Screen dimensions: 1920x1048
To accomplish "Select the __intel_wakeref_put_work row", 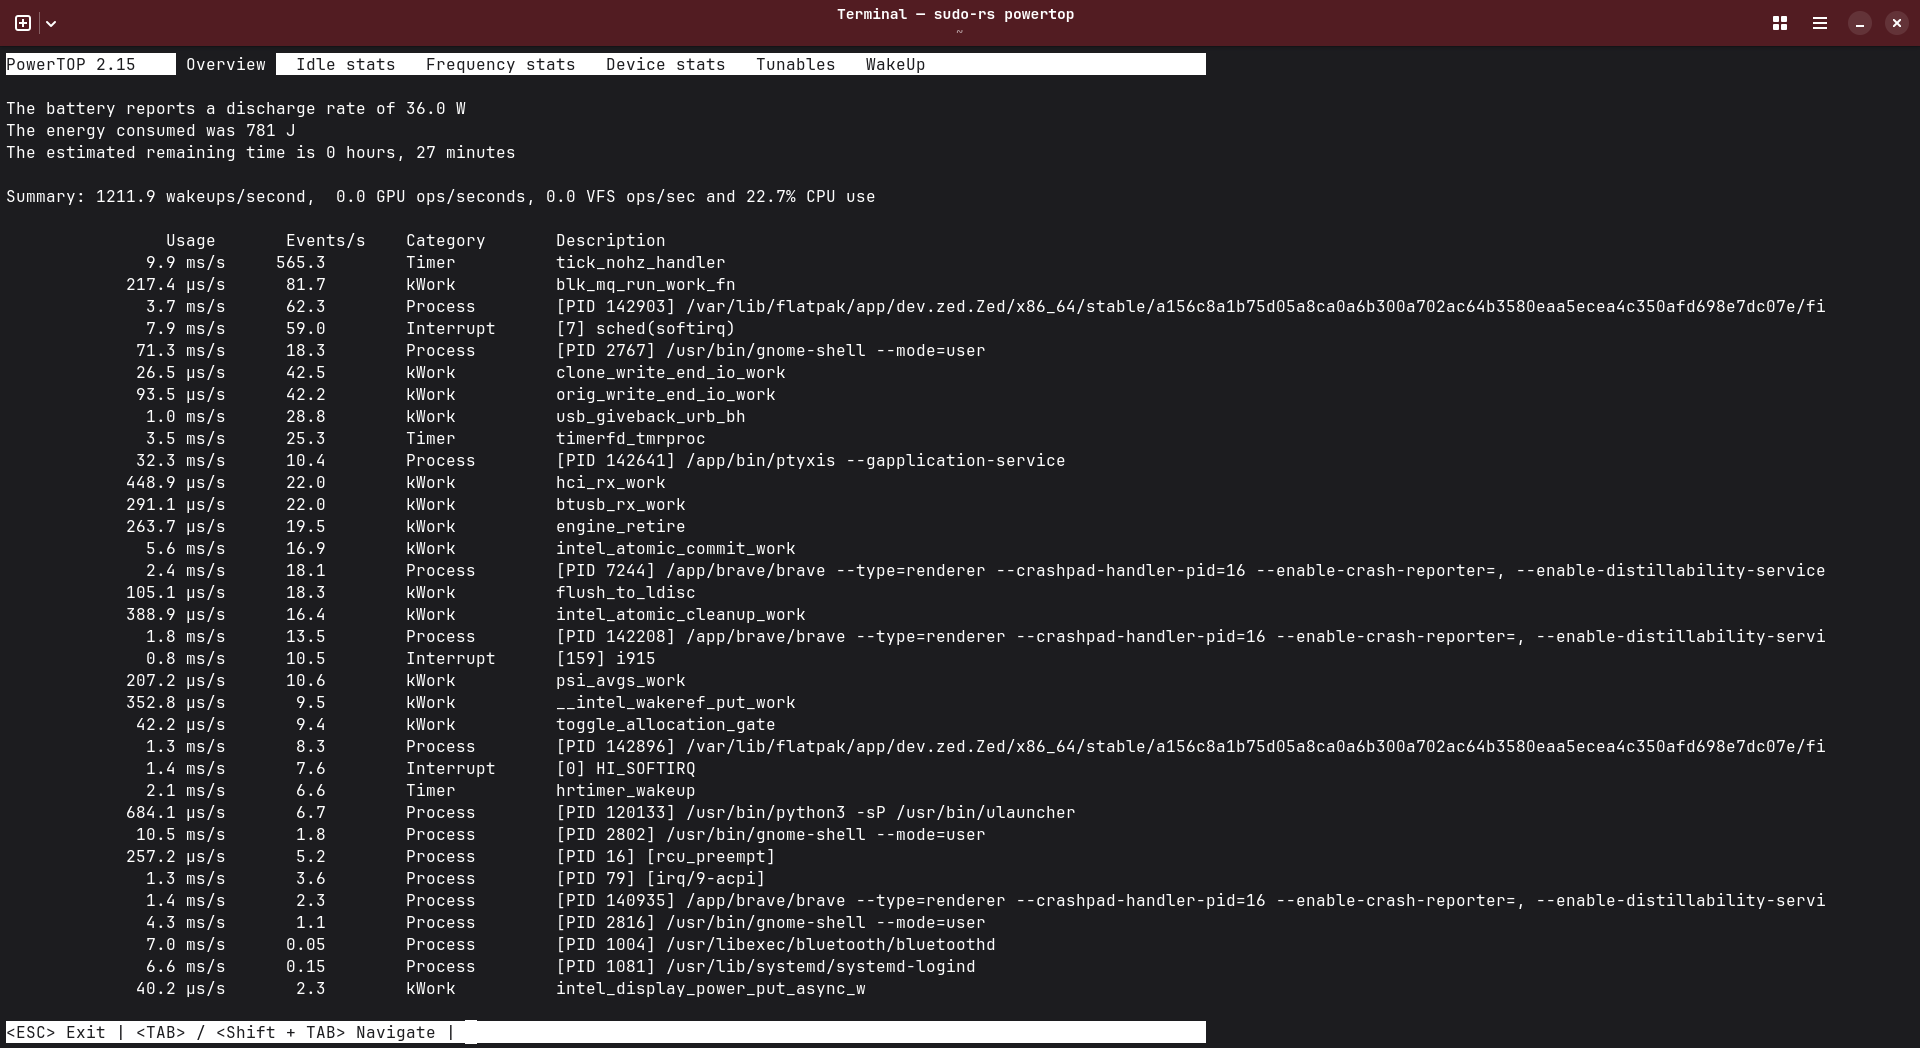I will tap(461, 702).
